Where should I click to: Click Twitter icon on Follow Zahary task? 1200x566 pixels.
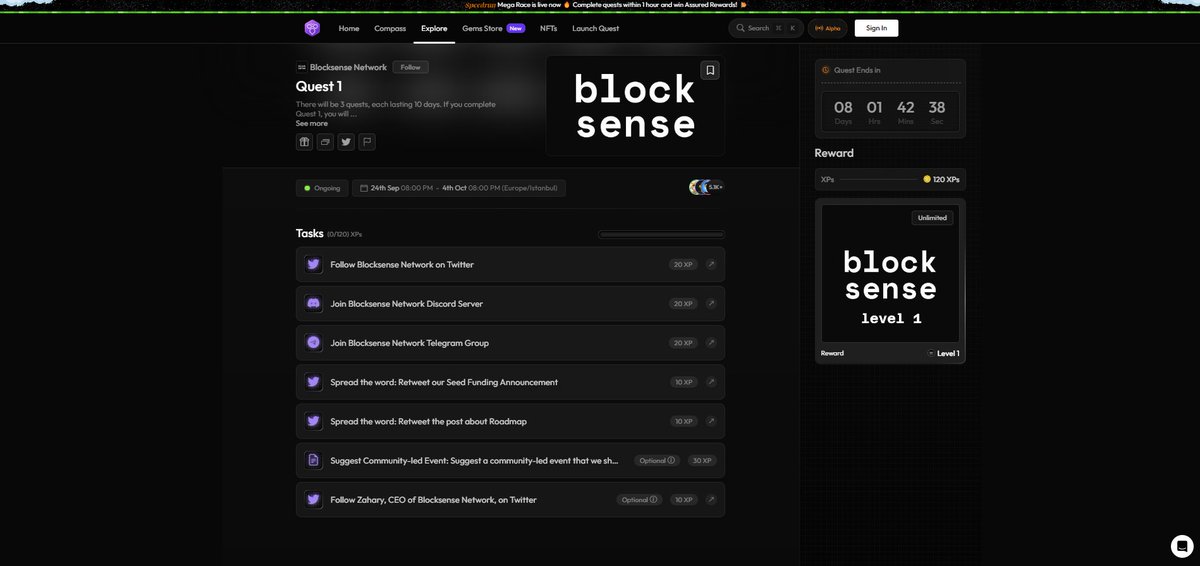pyautogui.click(x=313, y=499)
